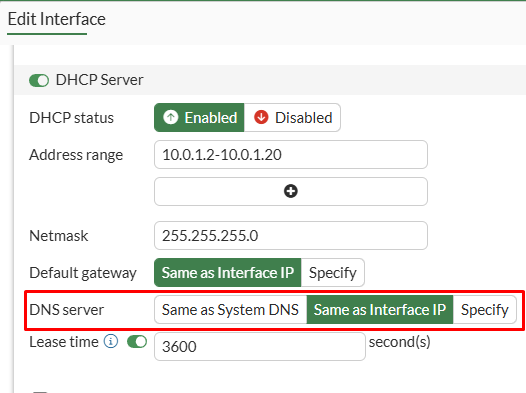
Task: Click the DNS server label
Action: click(66, 310)
